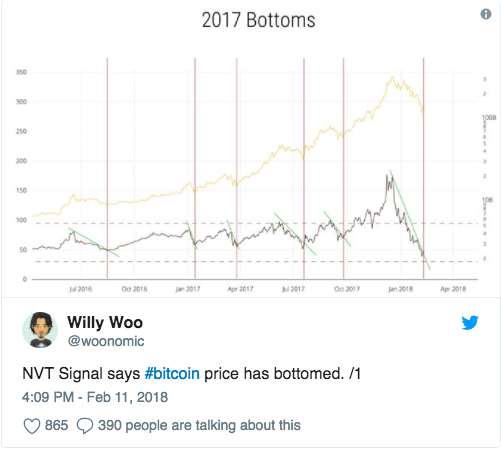Select the 2017 Bottoms chart title
The height and width of the screenshot is (449, 501).
[x=259, y=20]
